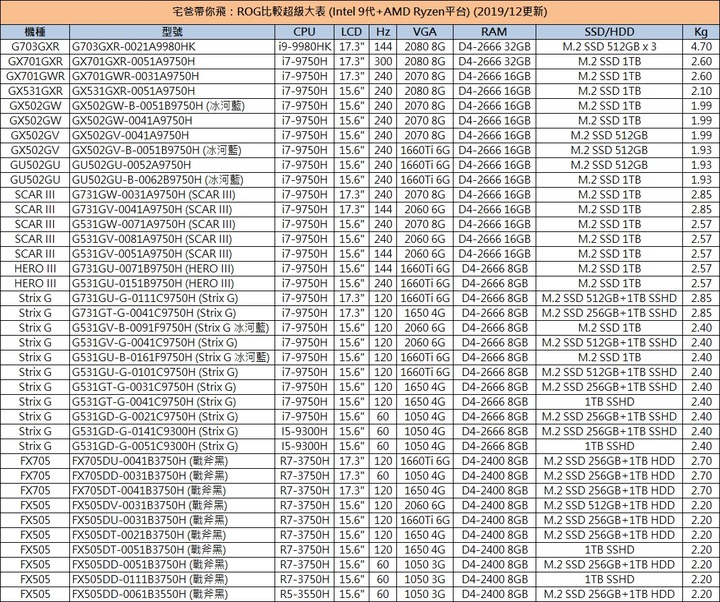Select model cell G531GD-G-0021C9750H (Strix G)
The image size is (720, 602).
[172, 416]
